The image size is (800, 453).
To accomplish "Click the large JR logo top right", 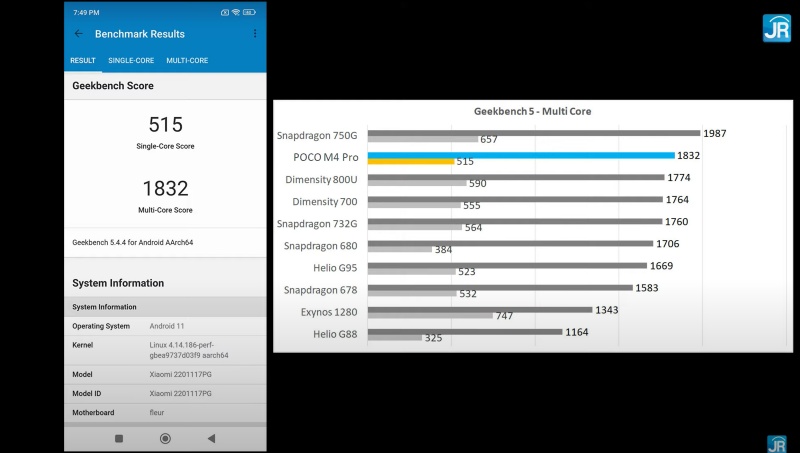I will pos(776,27).
